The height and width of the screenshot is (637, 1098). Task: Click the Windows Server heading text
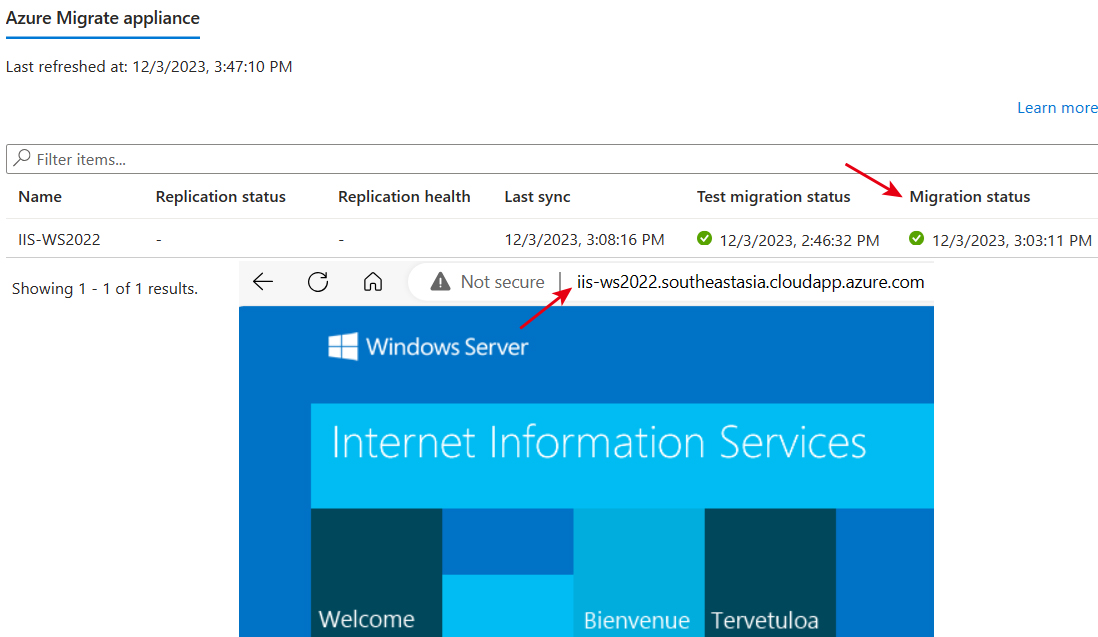[x=447, y=346]
